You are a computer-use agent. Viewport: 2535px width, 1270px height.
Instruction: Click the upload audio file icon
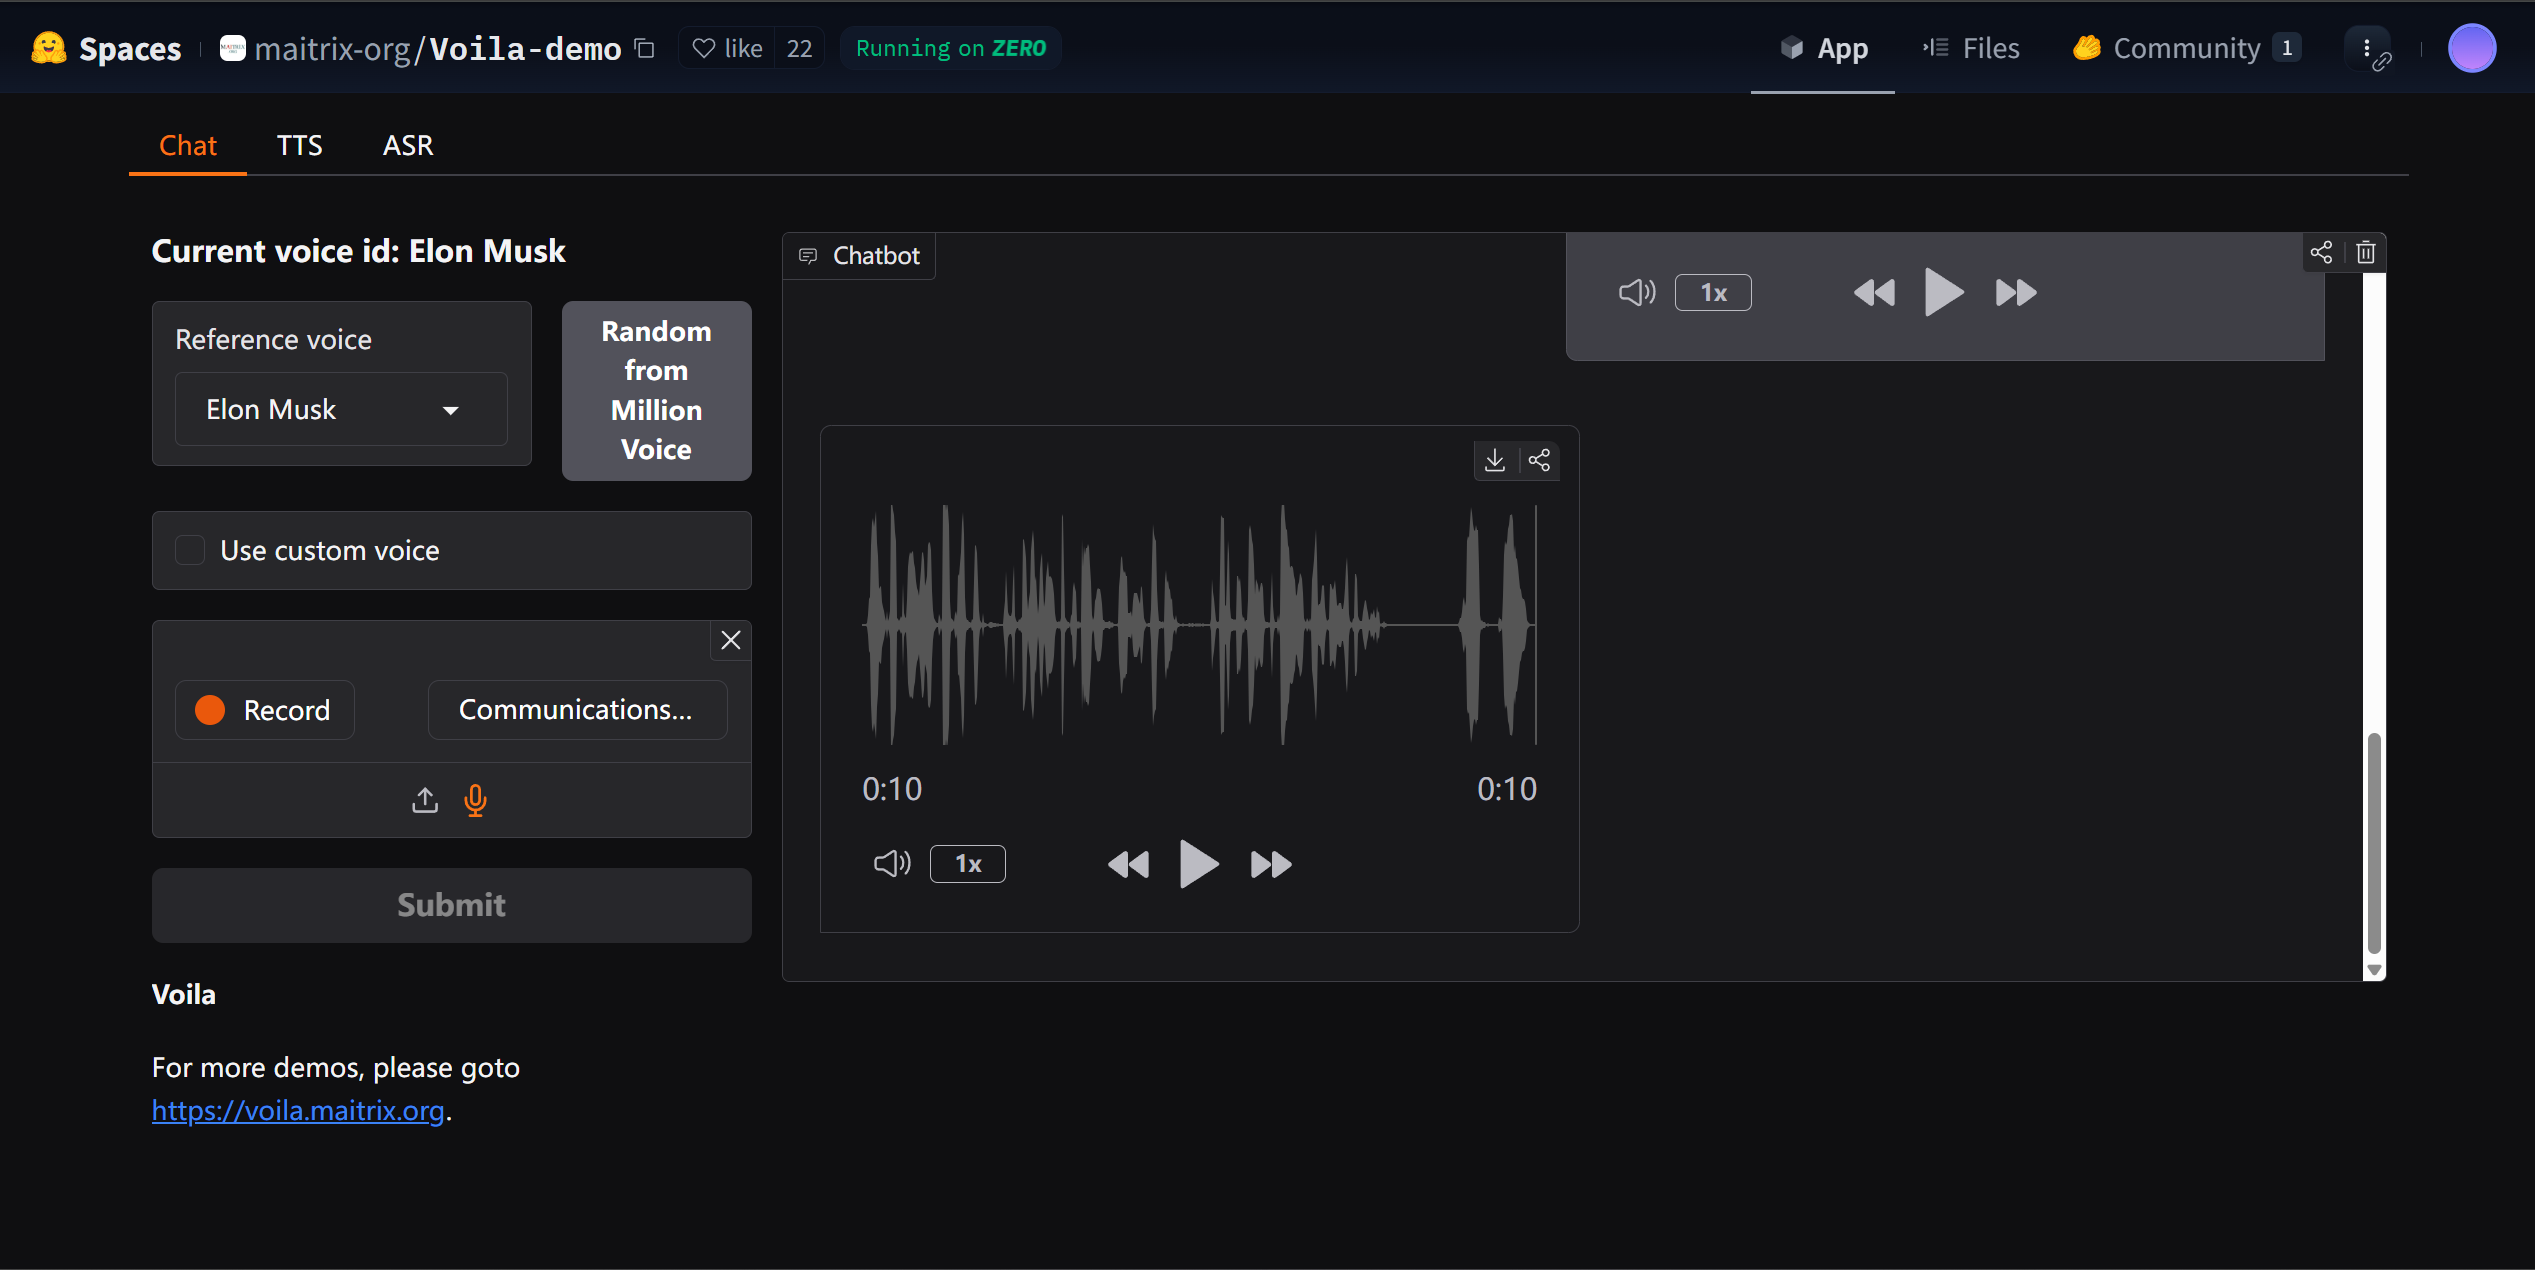pyautogui.click(x=425, y=800)
